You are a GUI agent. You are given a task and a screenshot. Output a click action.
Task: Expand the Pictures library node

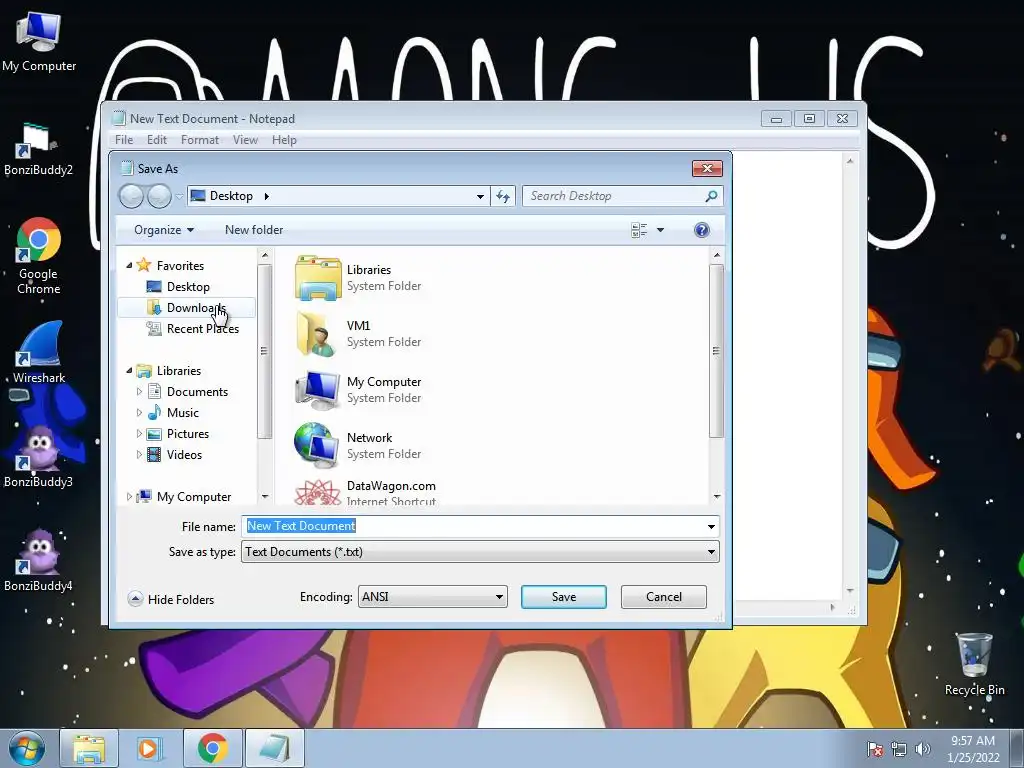point(139,434)
